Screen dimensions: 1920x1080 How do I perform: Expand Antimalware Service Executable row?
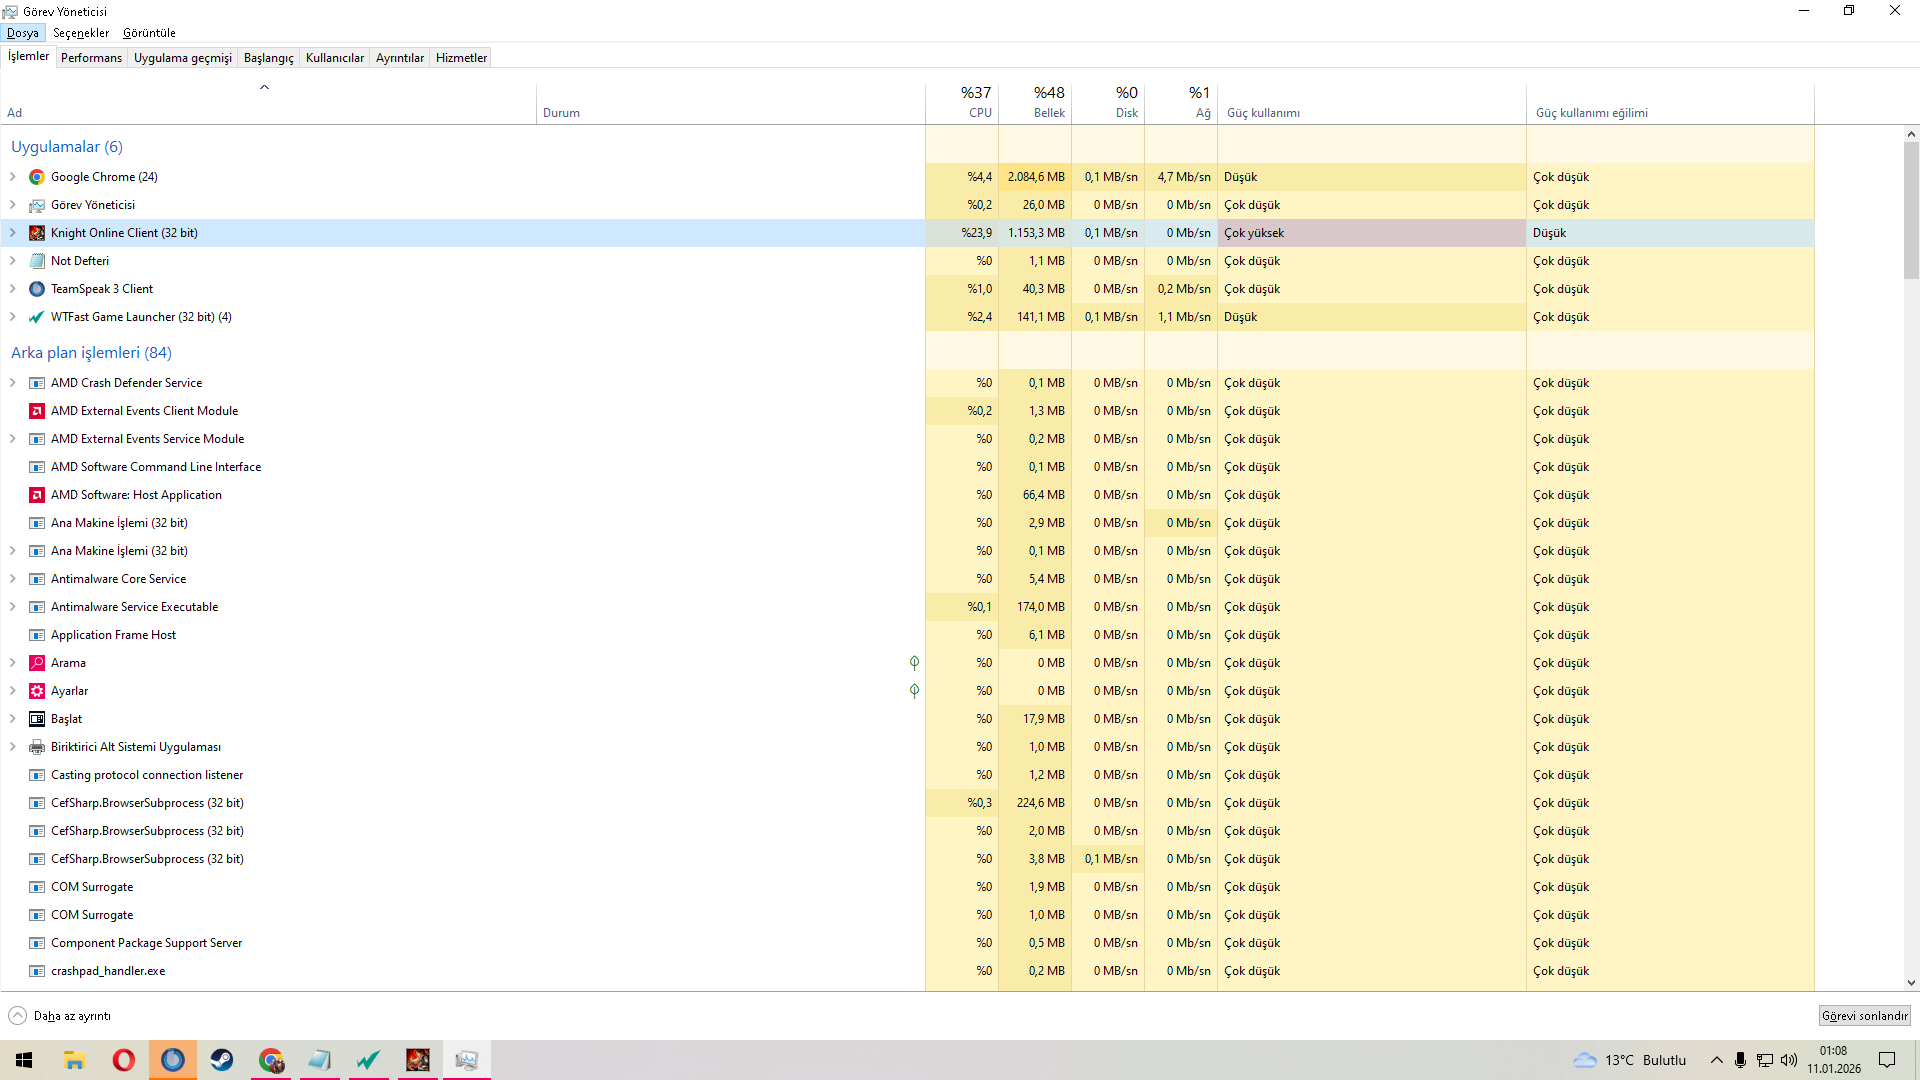click(13, 607)
